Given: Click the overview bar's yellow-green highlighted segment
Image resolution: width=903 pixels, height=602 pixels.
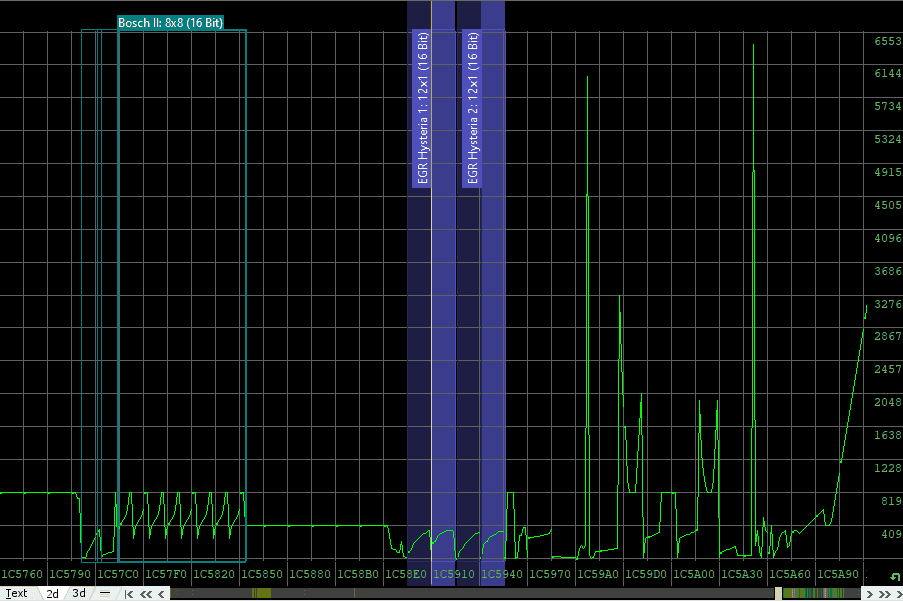Looking at the screenshot, I should click(261, 594).
